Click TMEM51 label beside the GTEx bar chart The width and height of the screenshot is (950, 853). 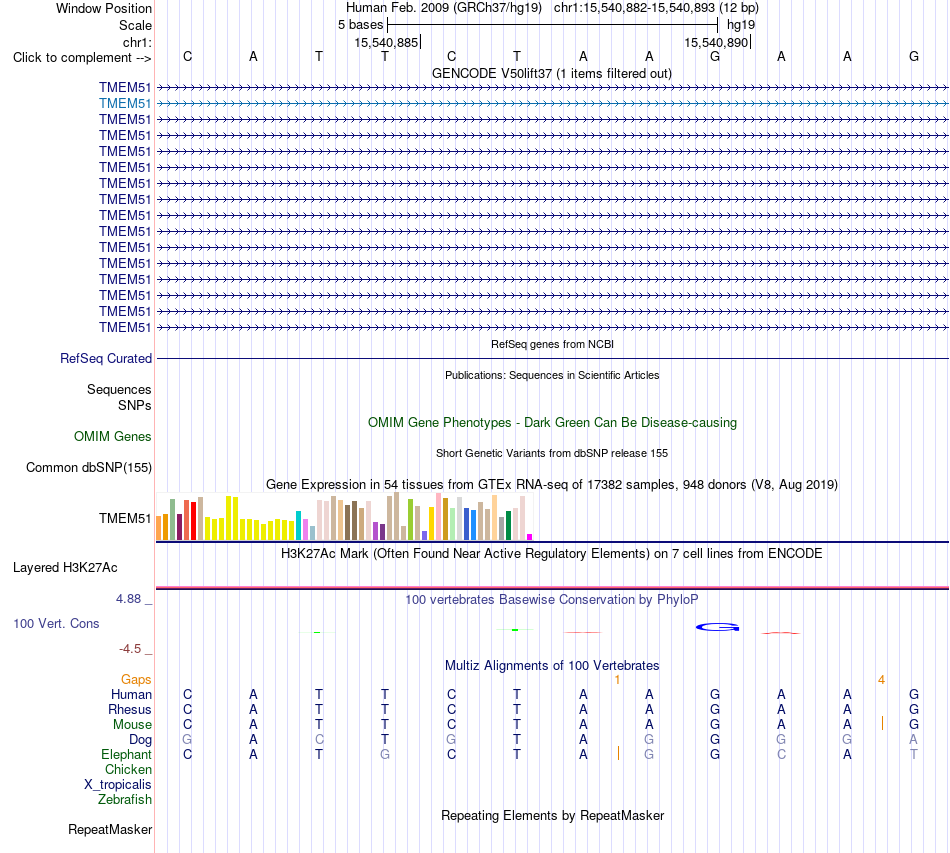click(125, 519)
